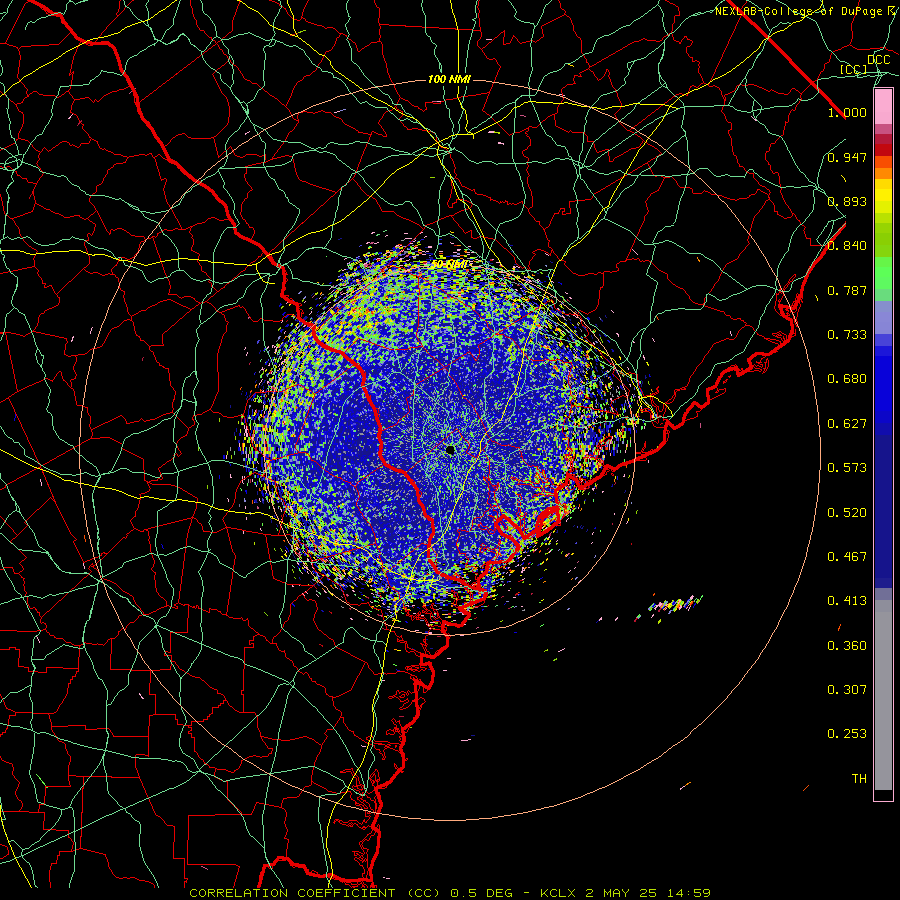900x900 pixels.
Task: Click the [CC] units label
Action: (x=853, y=69)
